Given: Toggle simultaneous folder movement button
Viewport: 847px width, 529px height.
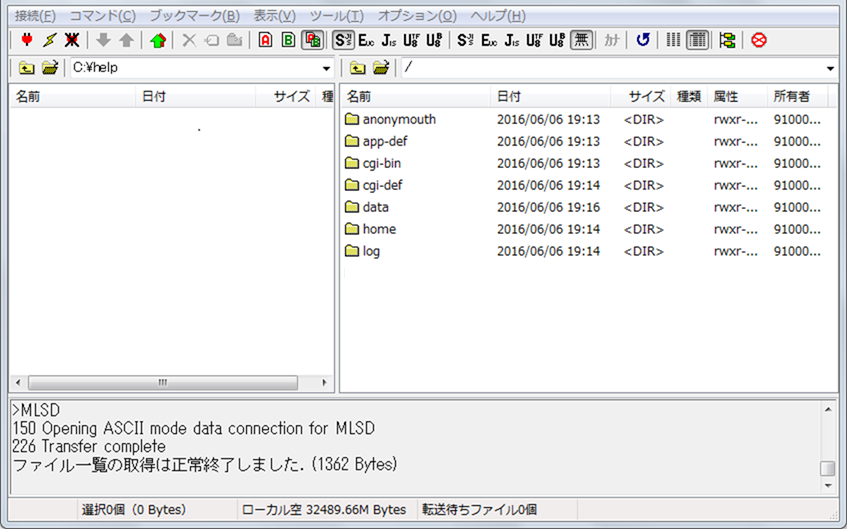Looking at the screenshot, I should [728, 40].
